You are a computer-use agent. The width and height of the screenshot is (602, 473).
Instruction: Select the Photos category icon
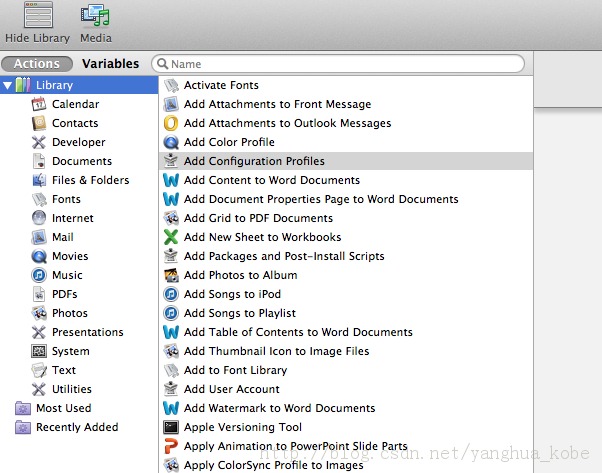39,313
